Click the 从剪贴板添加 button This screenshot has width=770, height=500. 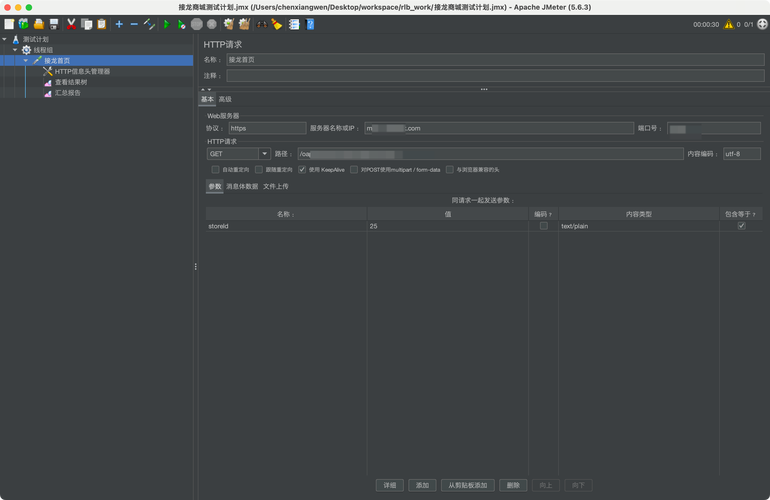(467, 485)
